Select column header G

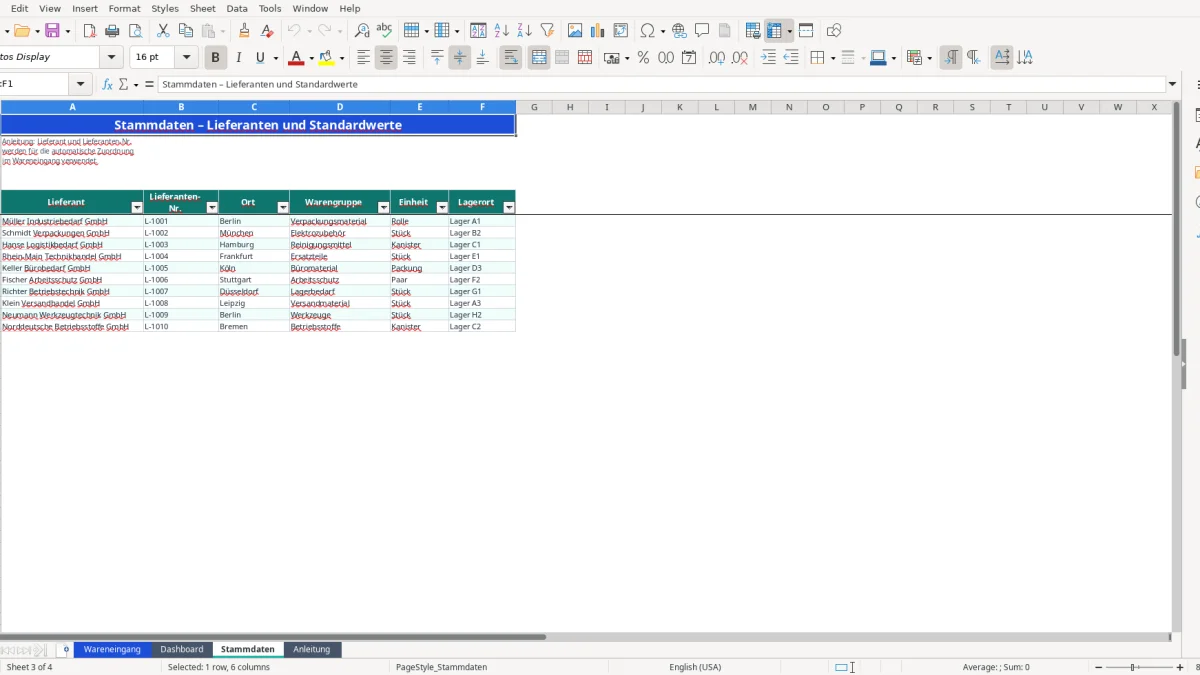click(x=534, y=107)
